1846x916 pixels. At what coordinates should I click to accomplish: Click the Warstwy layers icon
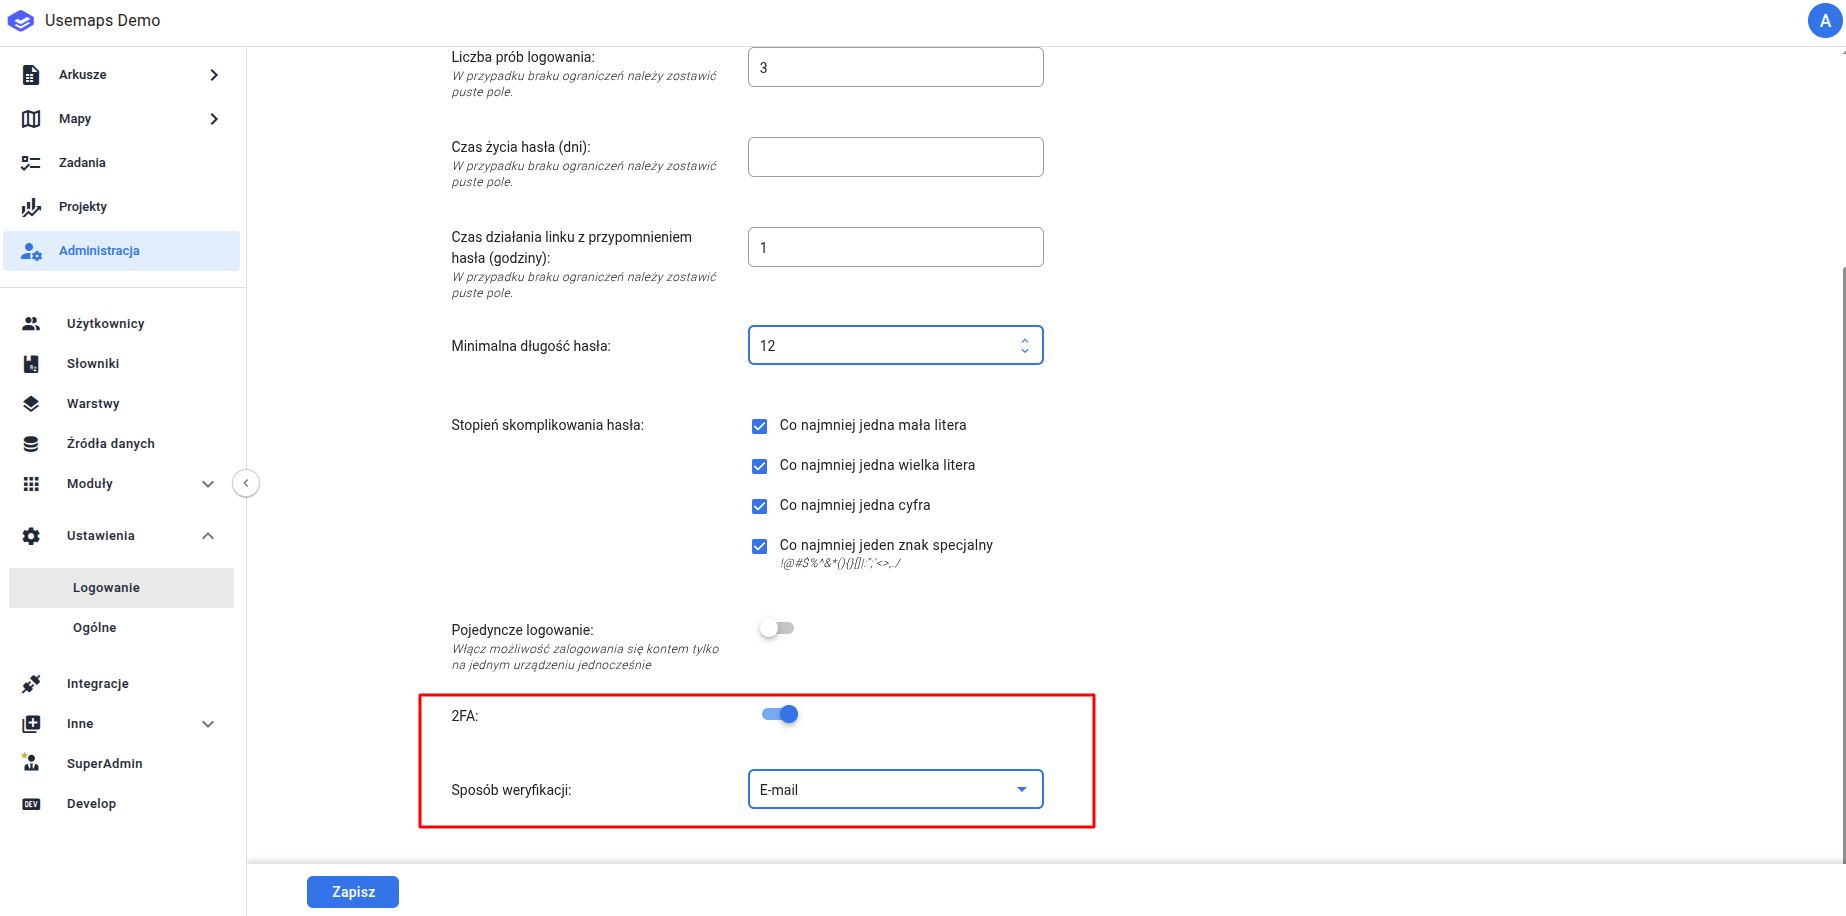click(x=31, y=404)
